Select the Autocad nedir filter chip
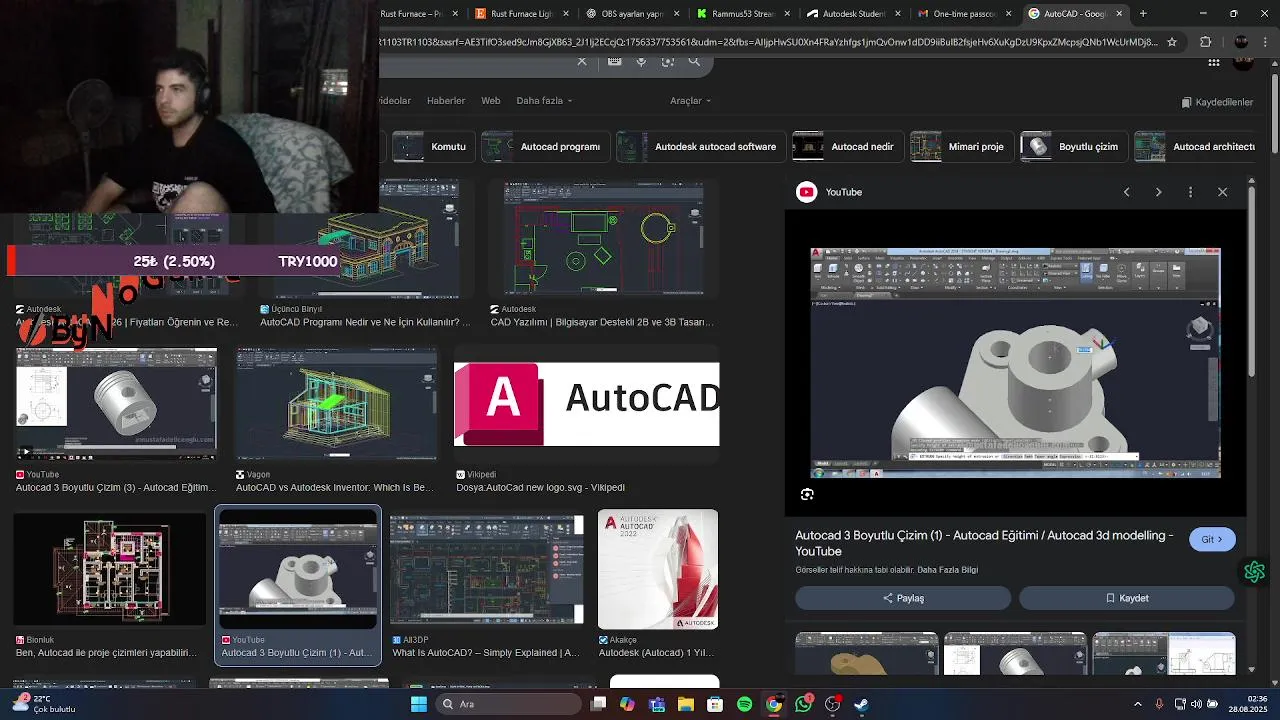Screen dimensions: 1280x720 point(846,147)
